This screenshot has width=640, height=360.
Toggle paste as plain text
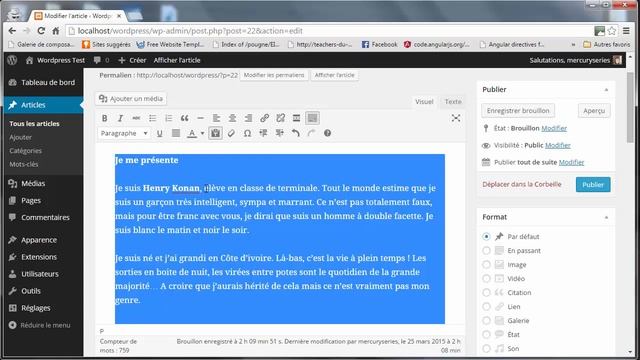tap(216, 133)
